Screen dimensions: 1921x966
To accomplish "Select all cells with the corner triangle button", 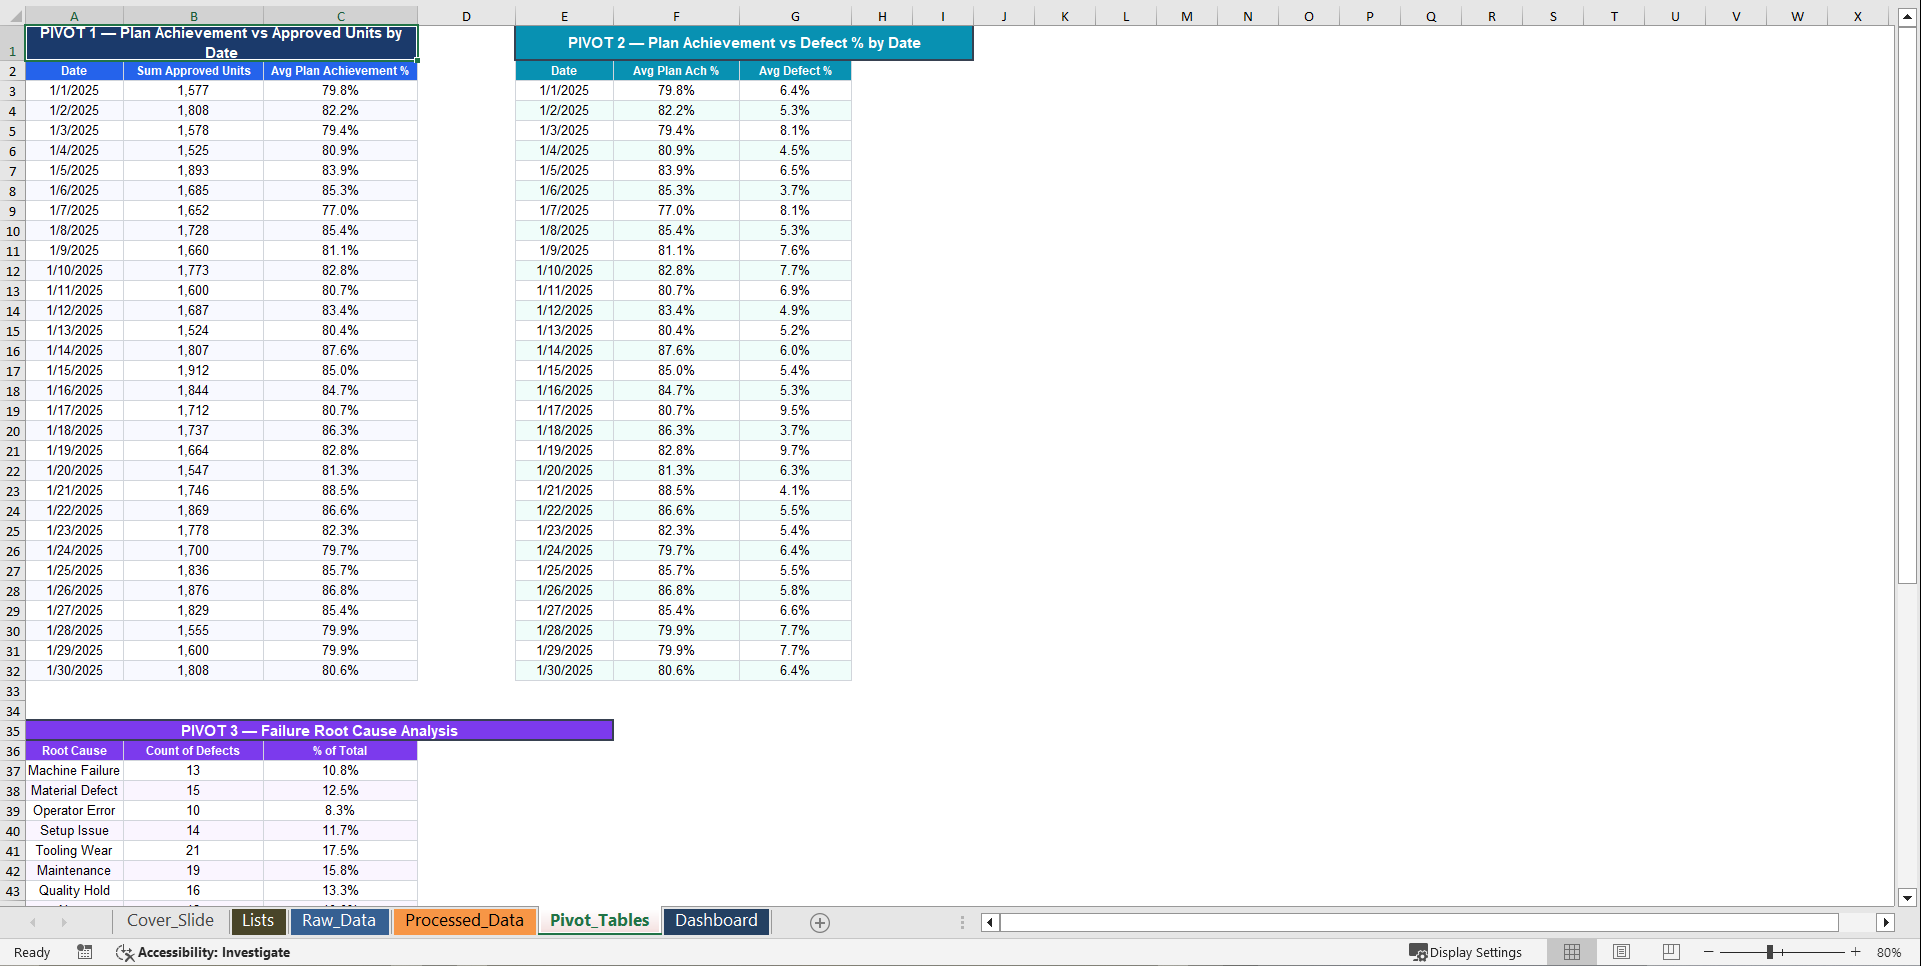I will [13, 15].
